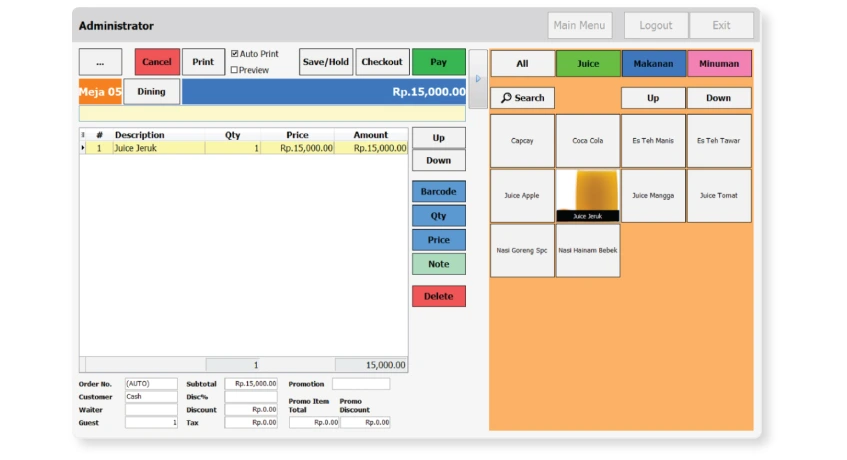847x460 pixels.
Task: Click Save/Hold to hold order
Action: [326, 62]
